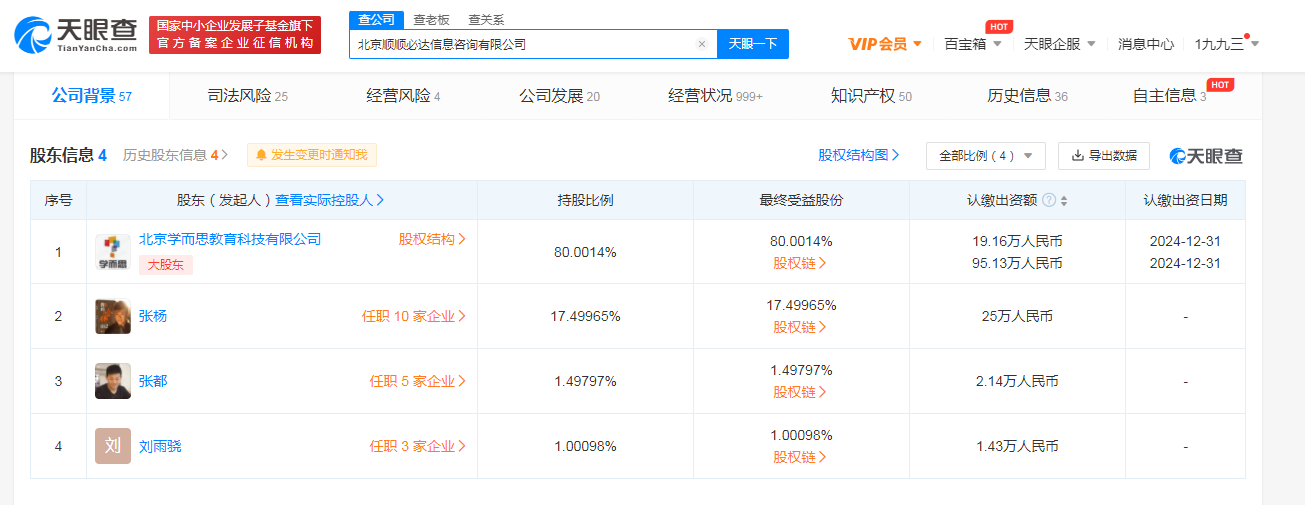Click 查看实际控股人 link in table header
This screenshot has height=505, width=1305.
[x=330, y=200]
